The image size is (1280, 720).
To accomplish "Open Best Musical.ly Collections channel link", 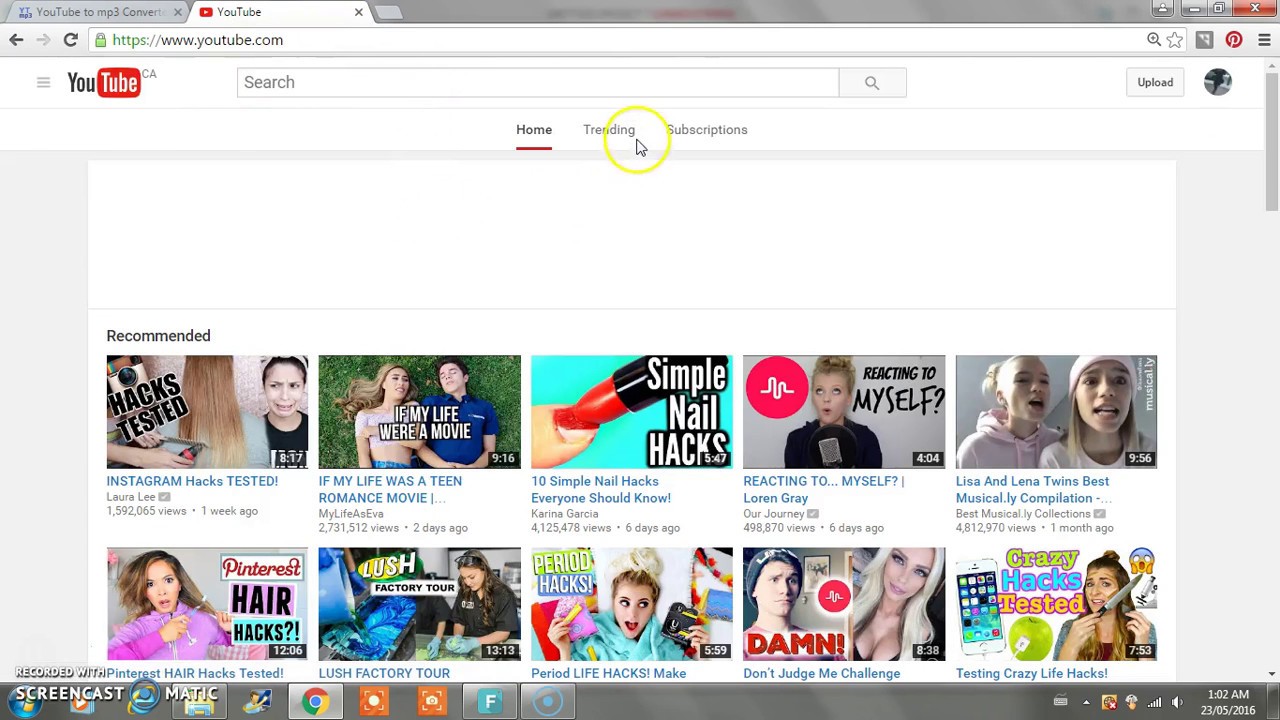I will point(1023,514).
